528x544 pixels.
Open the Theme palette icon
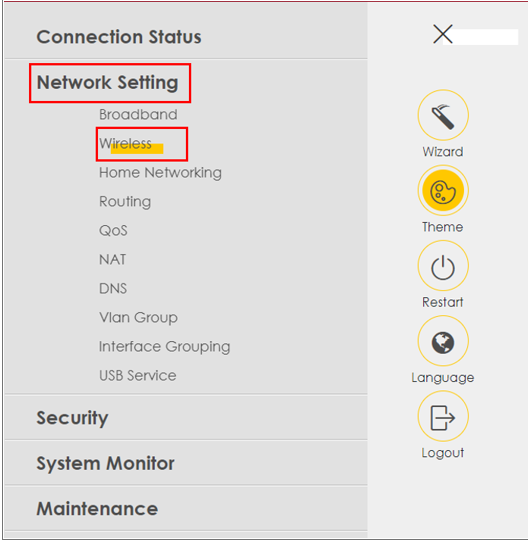point(443,190)
